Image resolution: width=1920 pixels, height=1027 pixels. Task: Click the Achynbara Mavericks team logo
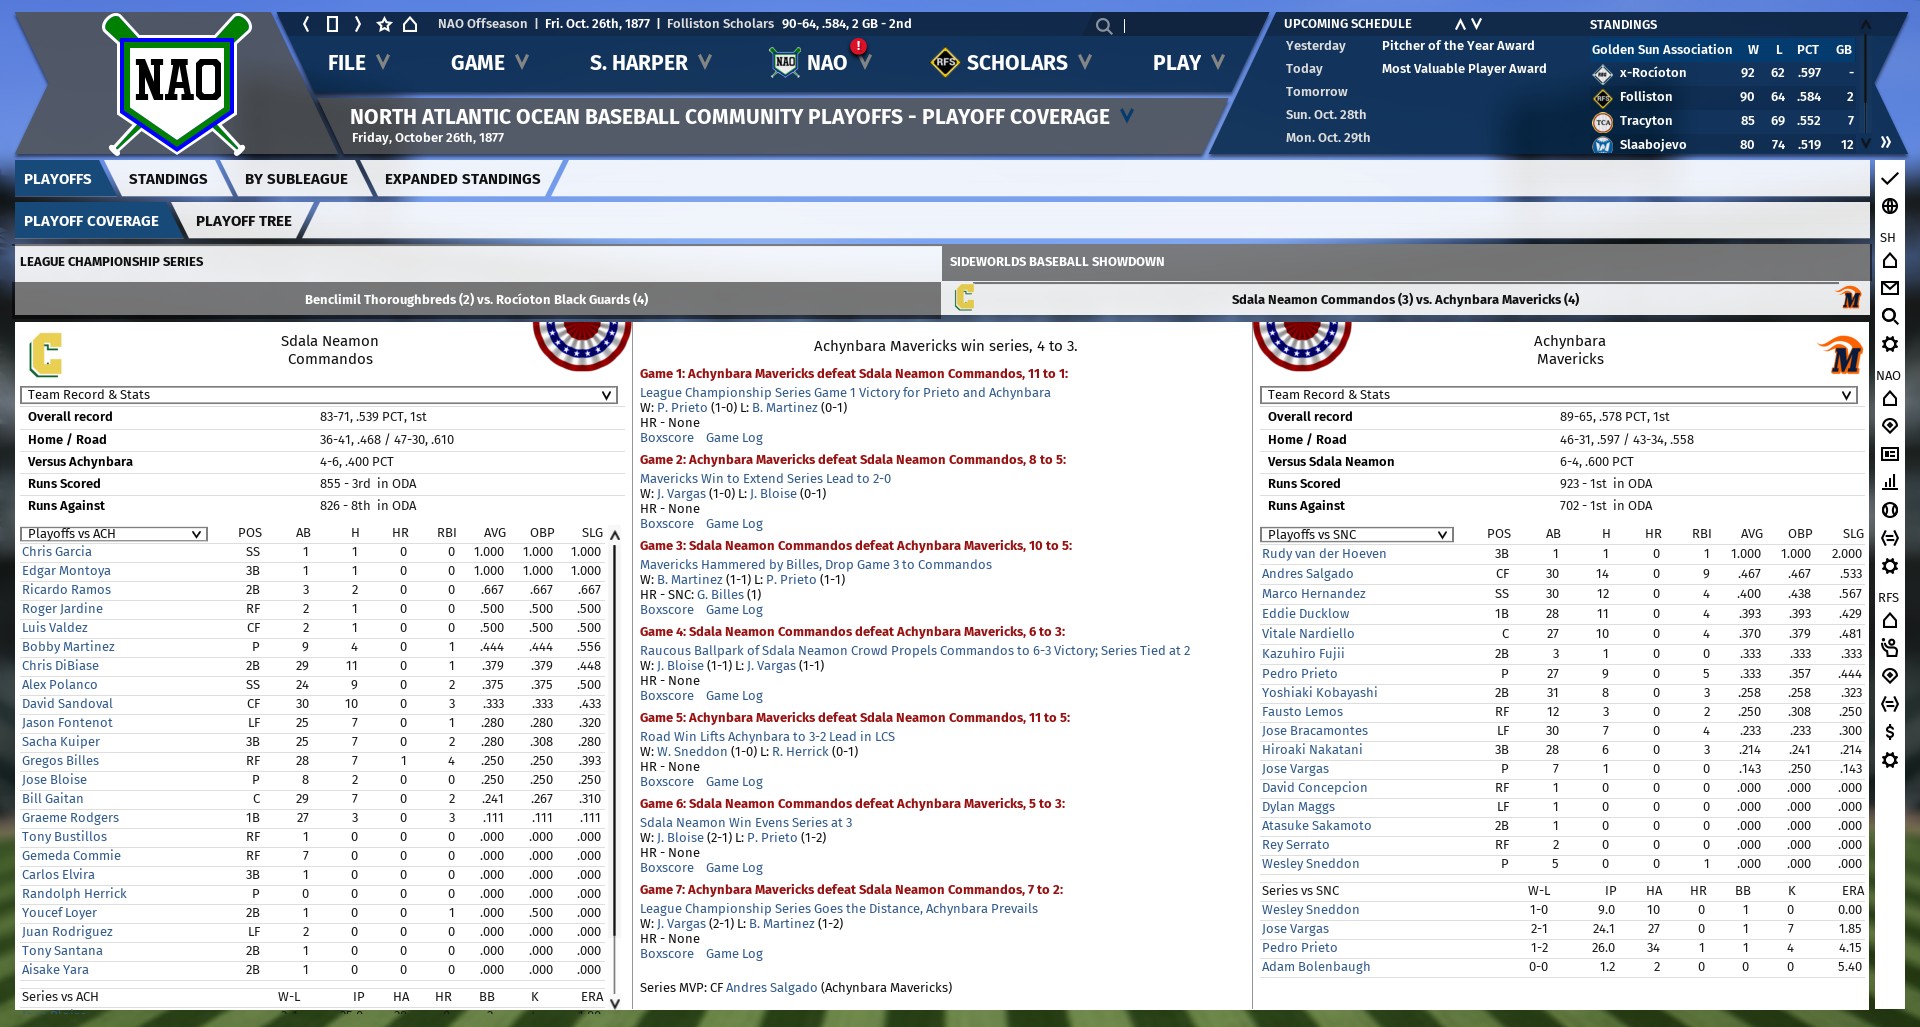click(1838, 354)
